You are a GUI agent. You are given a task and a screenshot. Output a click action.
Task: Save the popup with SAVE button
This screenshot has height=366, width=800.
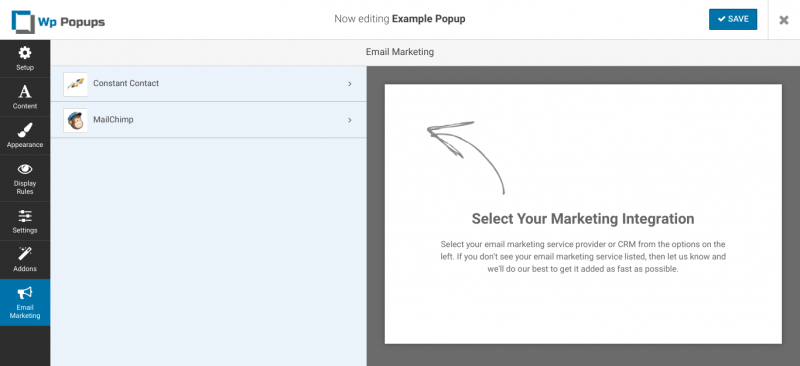click(733, 19)
